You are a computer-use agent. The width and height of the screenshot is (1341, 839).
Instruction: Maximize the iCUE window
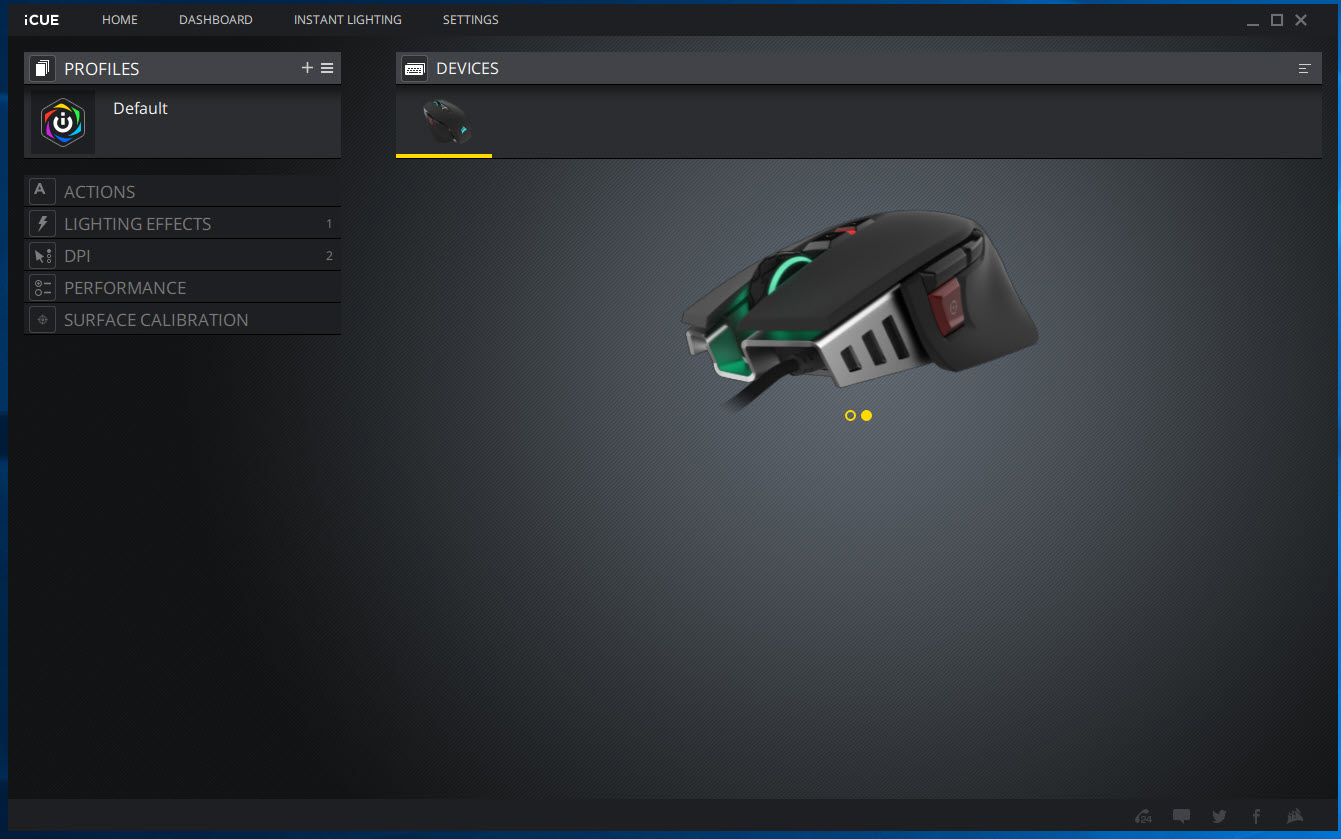[x=1277, y=20]
